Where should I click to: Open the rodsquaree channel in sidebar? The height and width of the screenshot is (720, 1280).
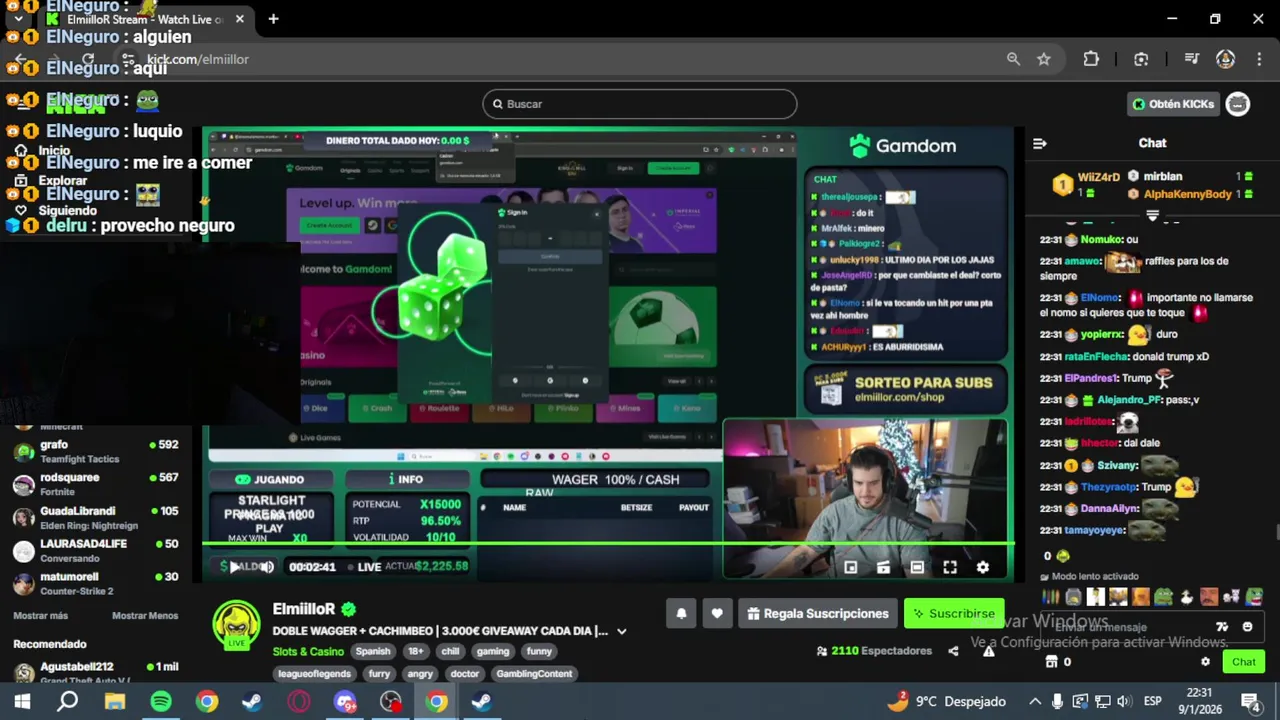click(95, 484)
